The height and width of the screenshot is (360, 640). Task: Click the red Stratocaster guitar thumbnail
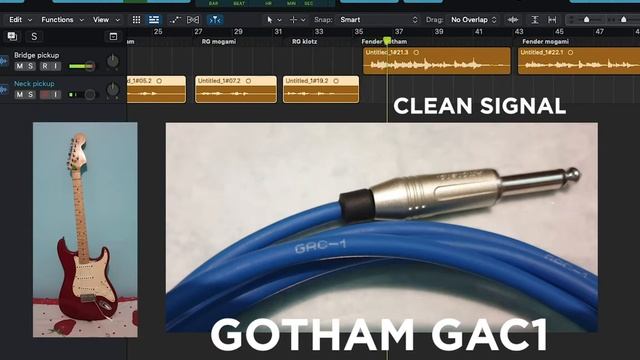[x=85, y=230]
